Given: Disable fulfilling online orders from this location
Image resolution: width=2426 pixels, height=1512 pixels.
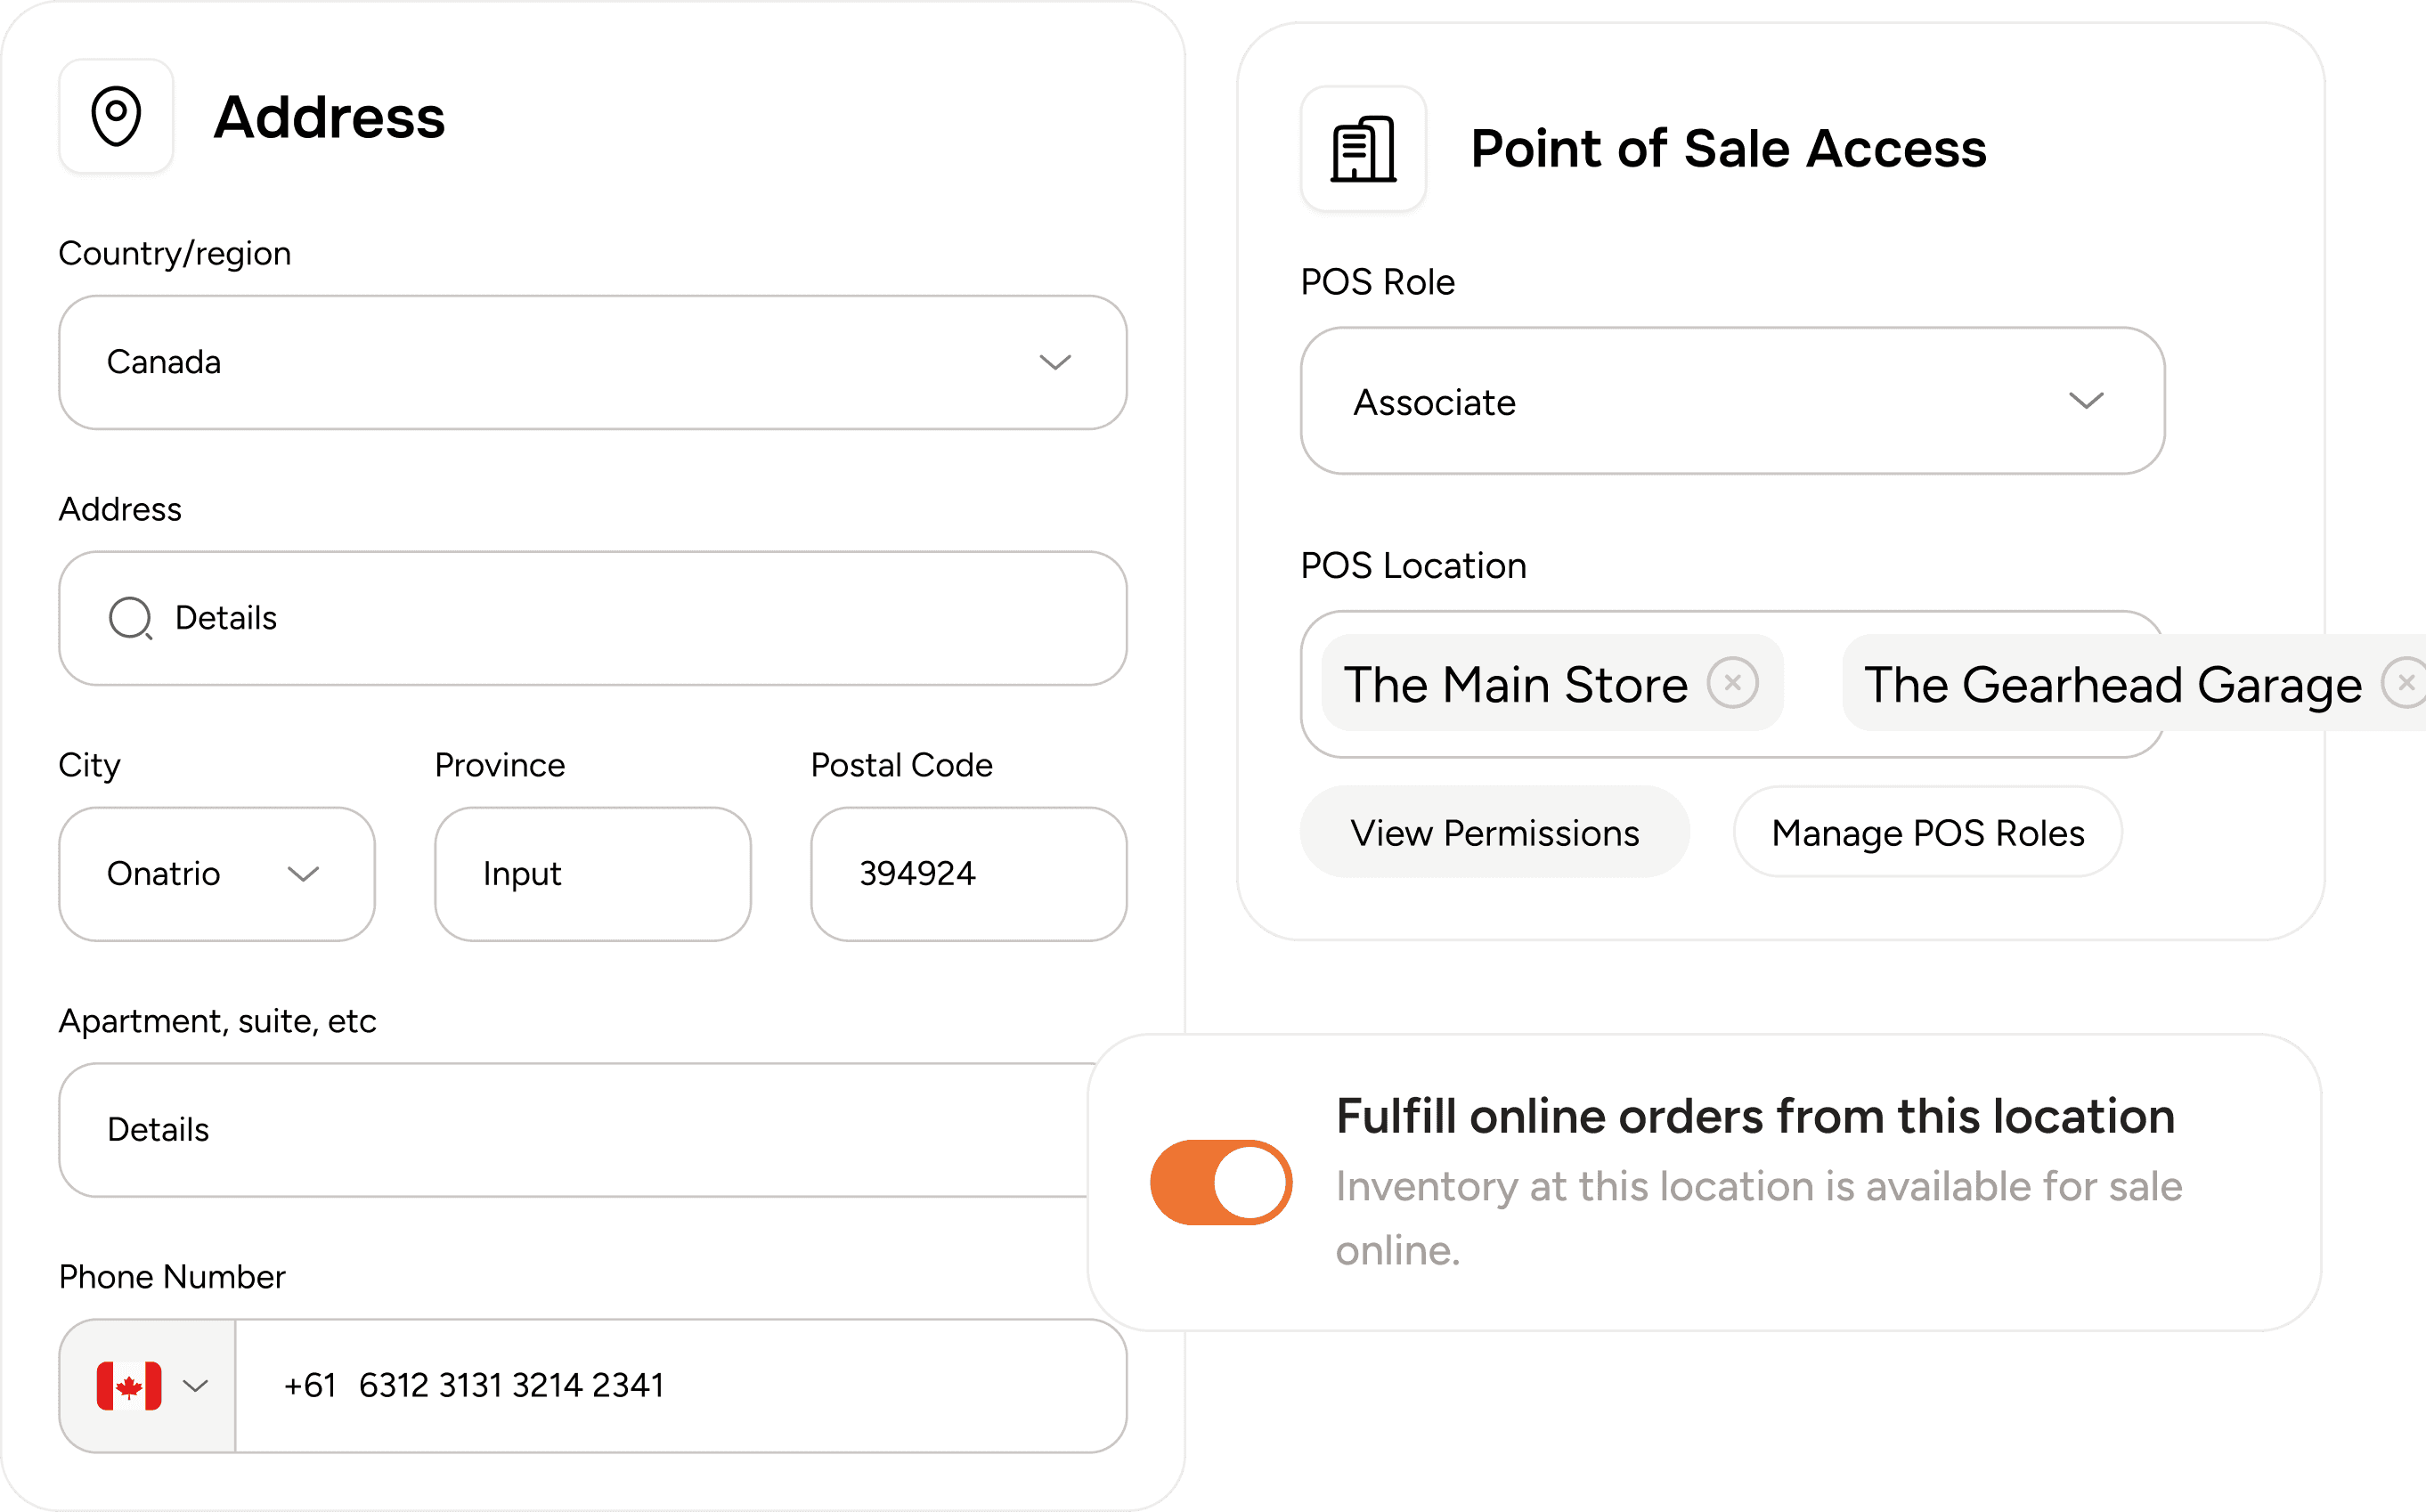Looking at the screenshot, I should coord(1220,1182).
